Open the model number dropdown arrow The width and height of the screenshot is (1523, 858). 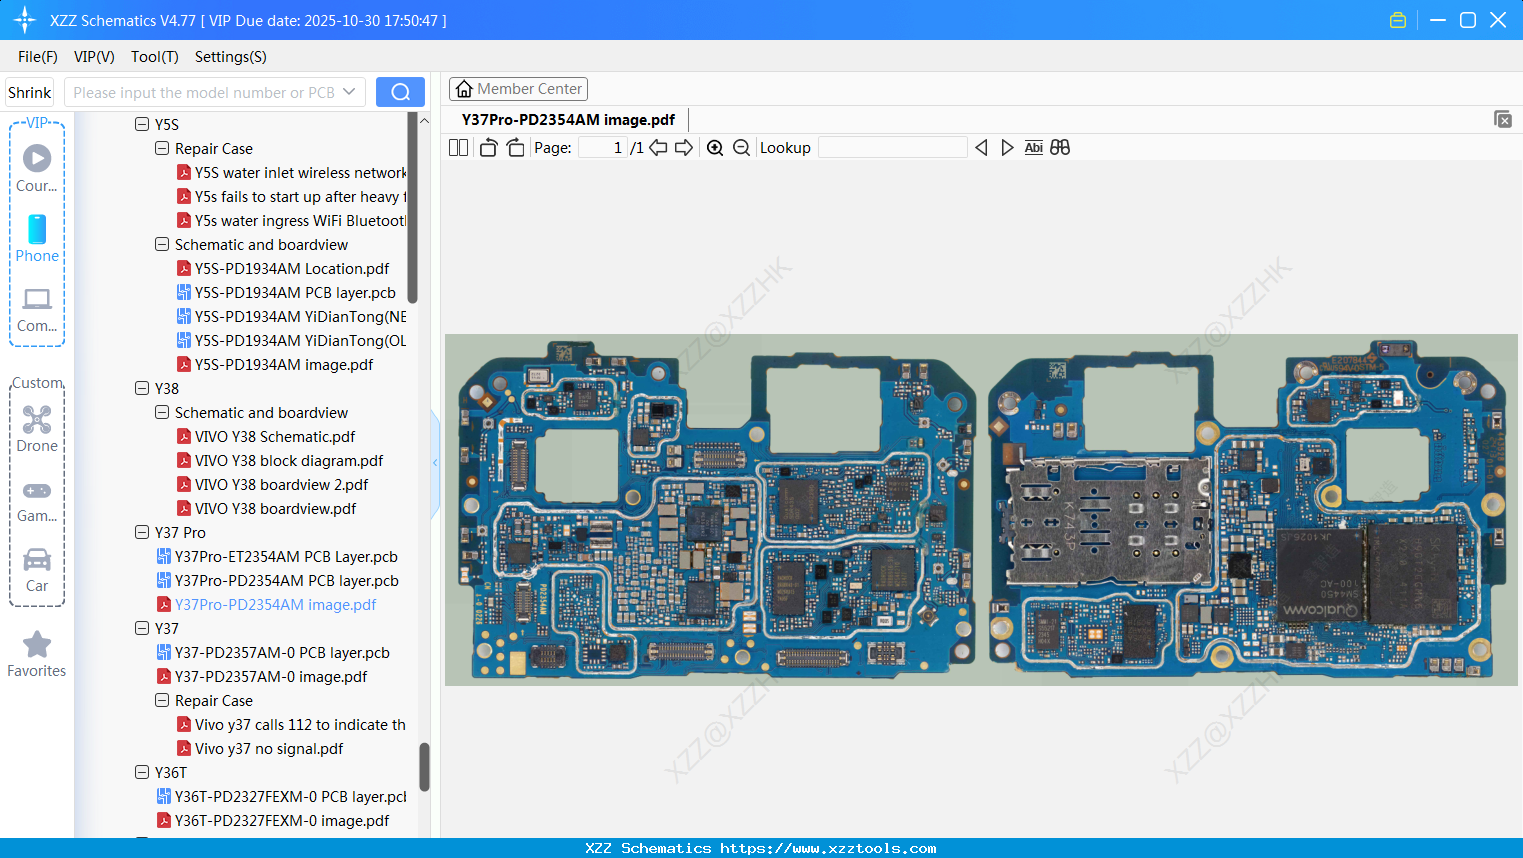(349, 92)
